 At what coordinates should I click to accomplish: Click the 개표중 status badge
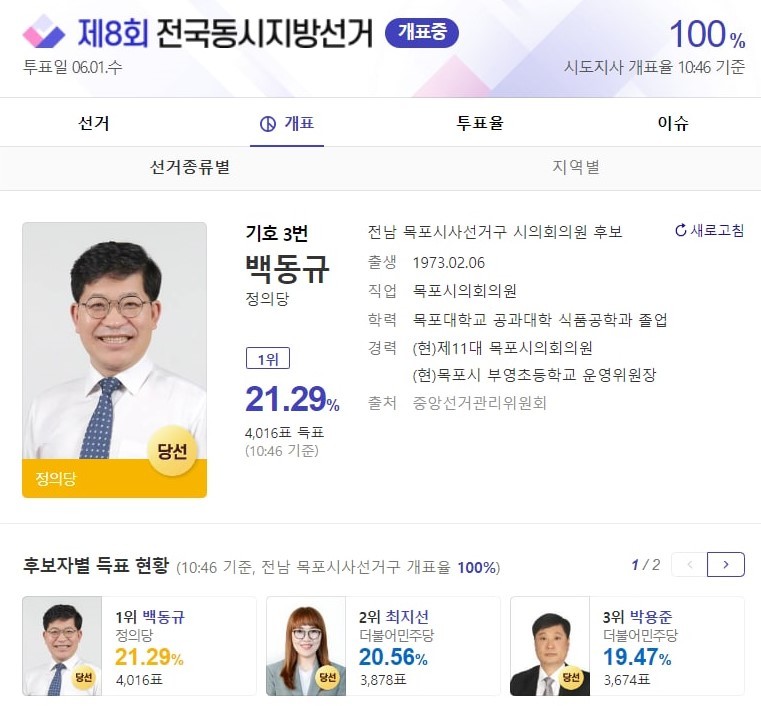click(421, 33)
